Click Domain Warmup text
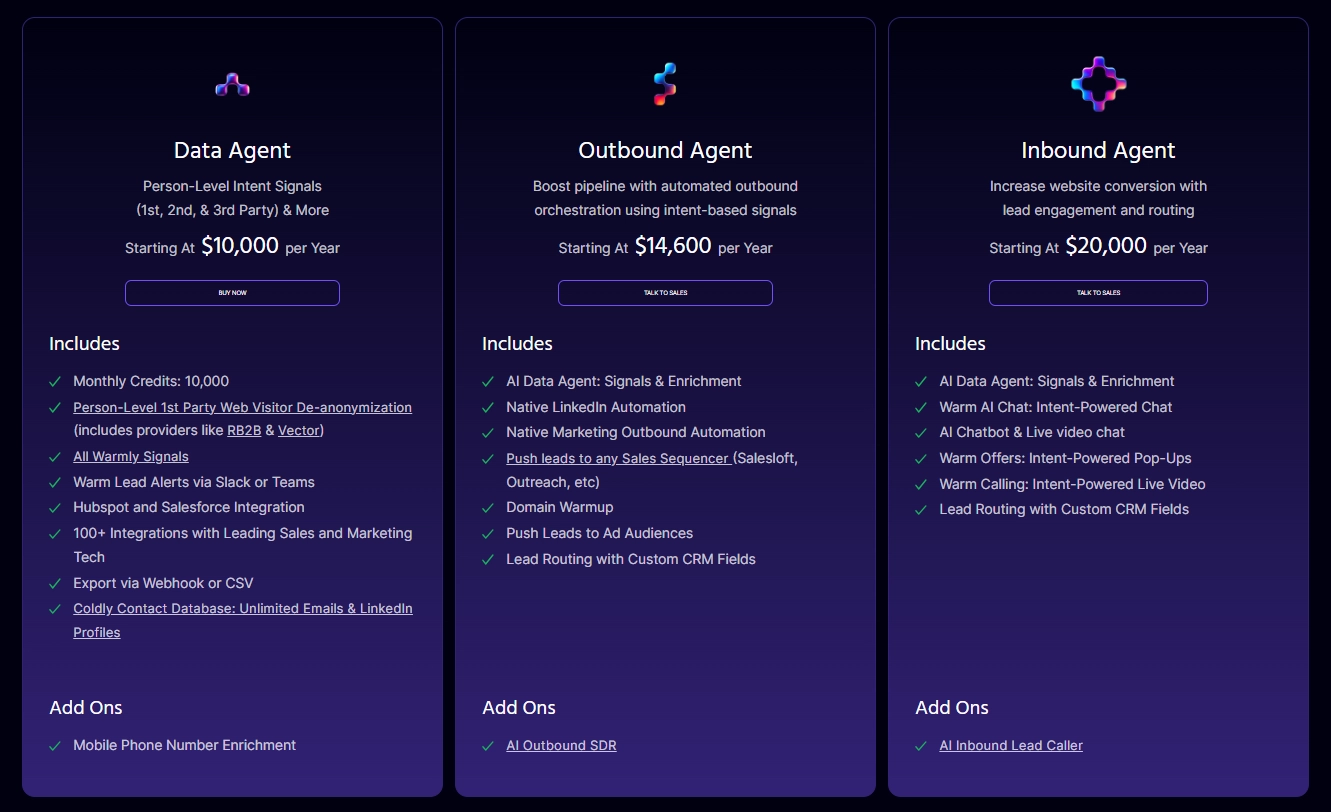The image size is (1331, 812). (x=560, y=507)
